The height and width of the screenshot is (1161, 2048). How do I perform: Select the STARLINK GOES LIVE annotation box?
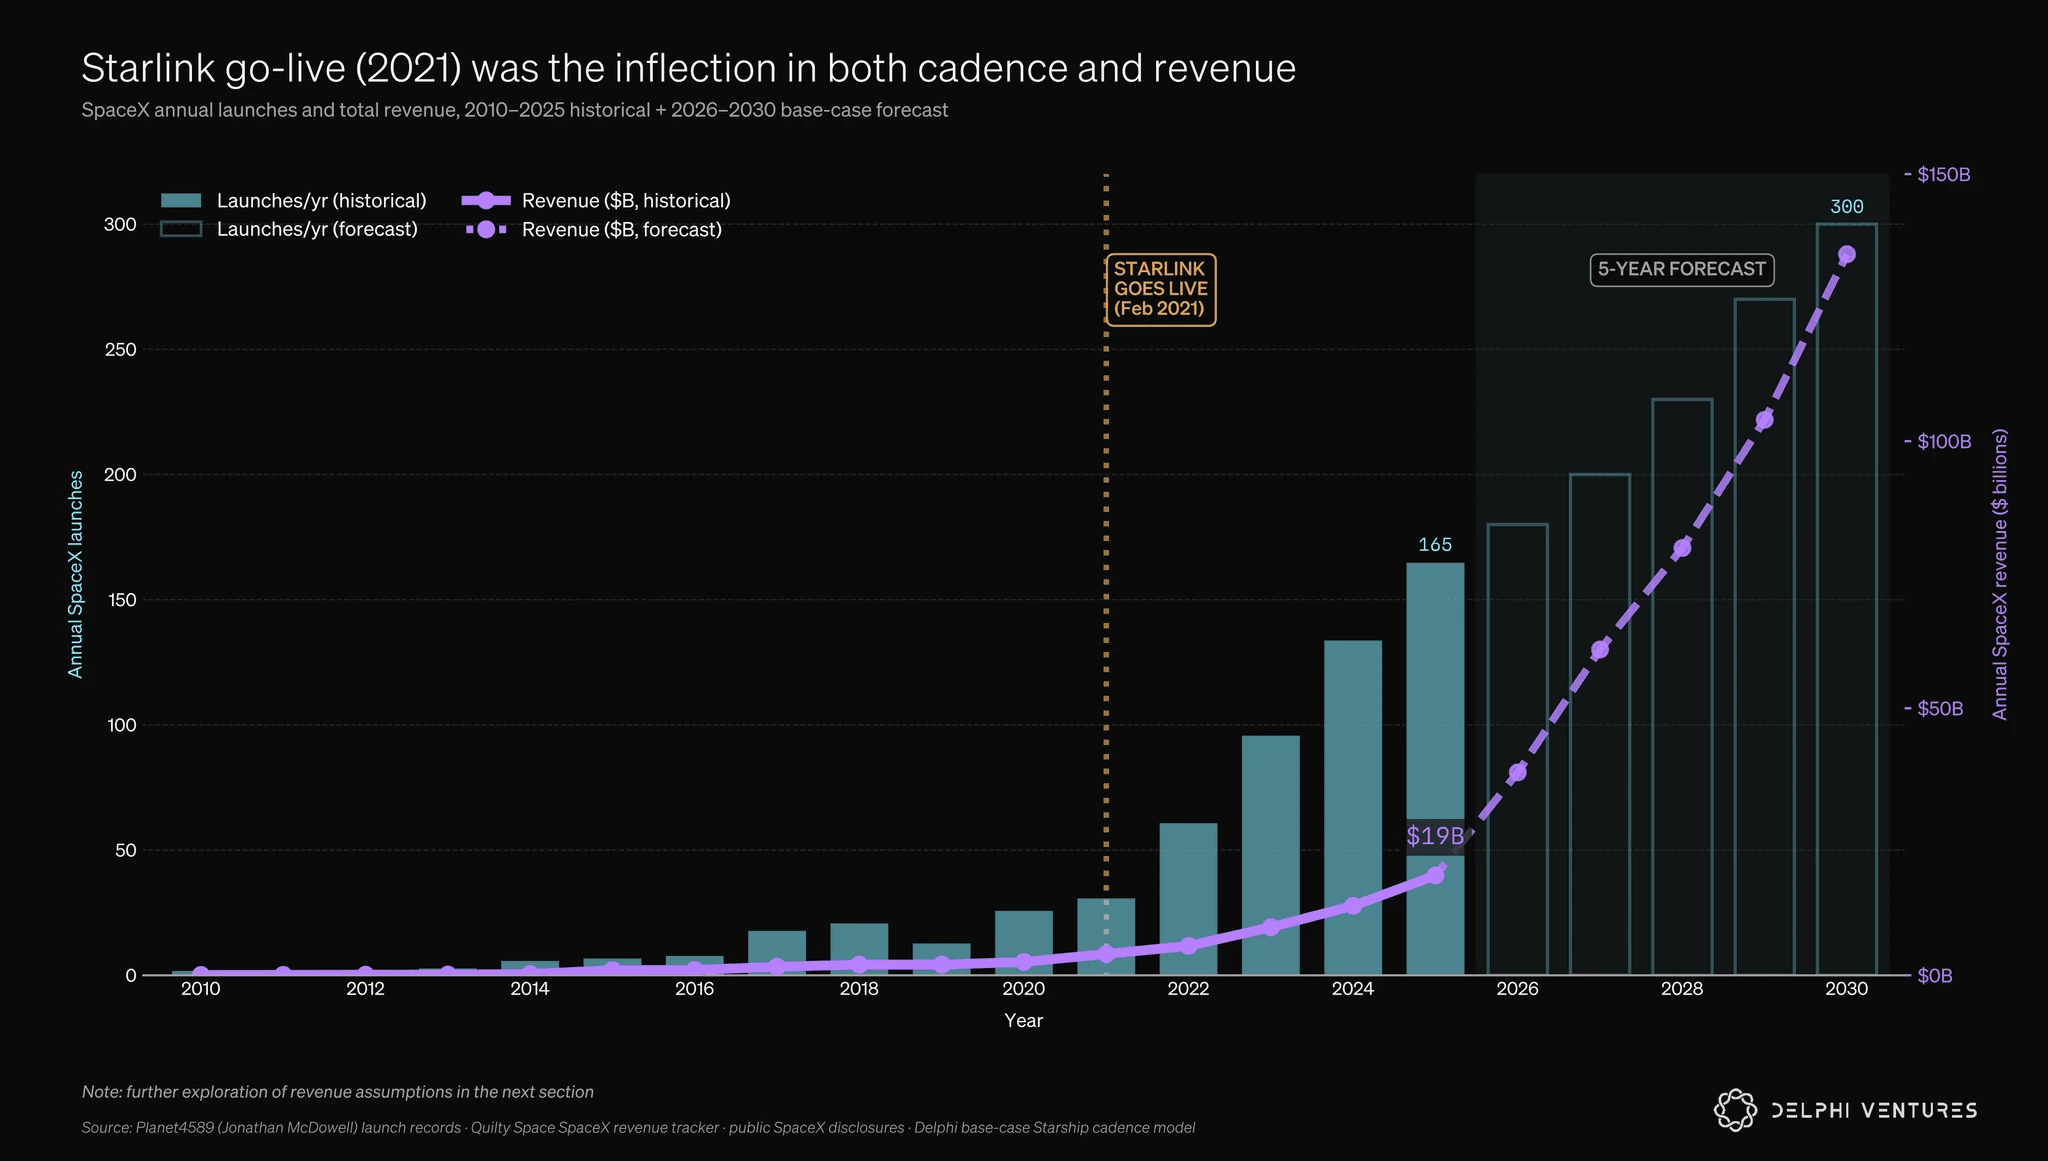click(1160, 289)
